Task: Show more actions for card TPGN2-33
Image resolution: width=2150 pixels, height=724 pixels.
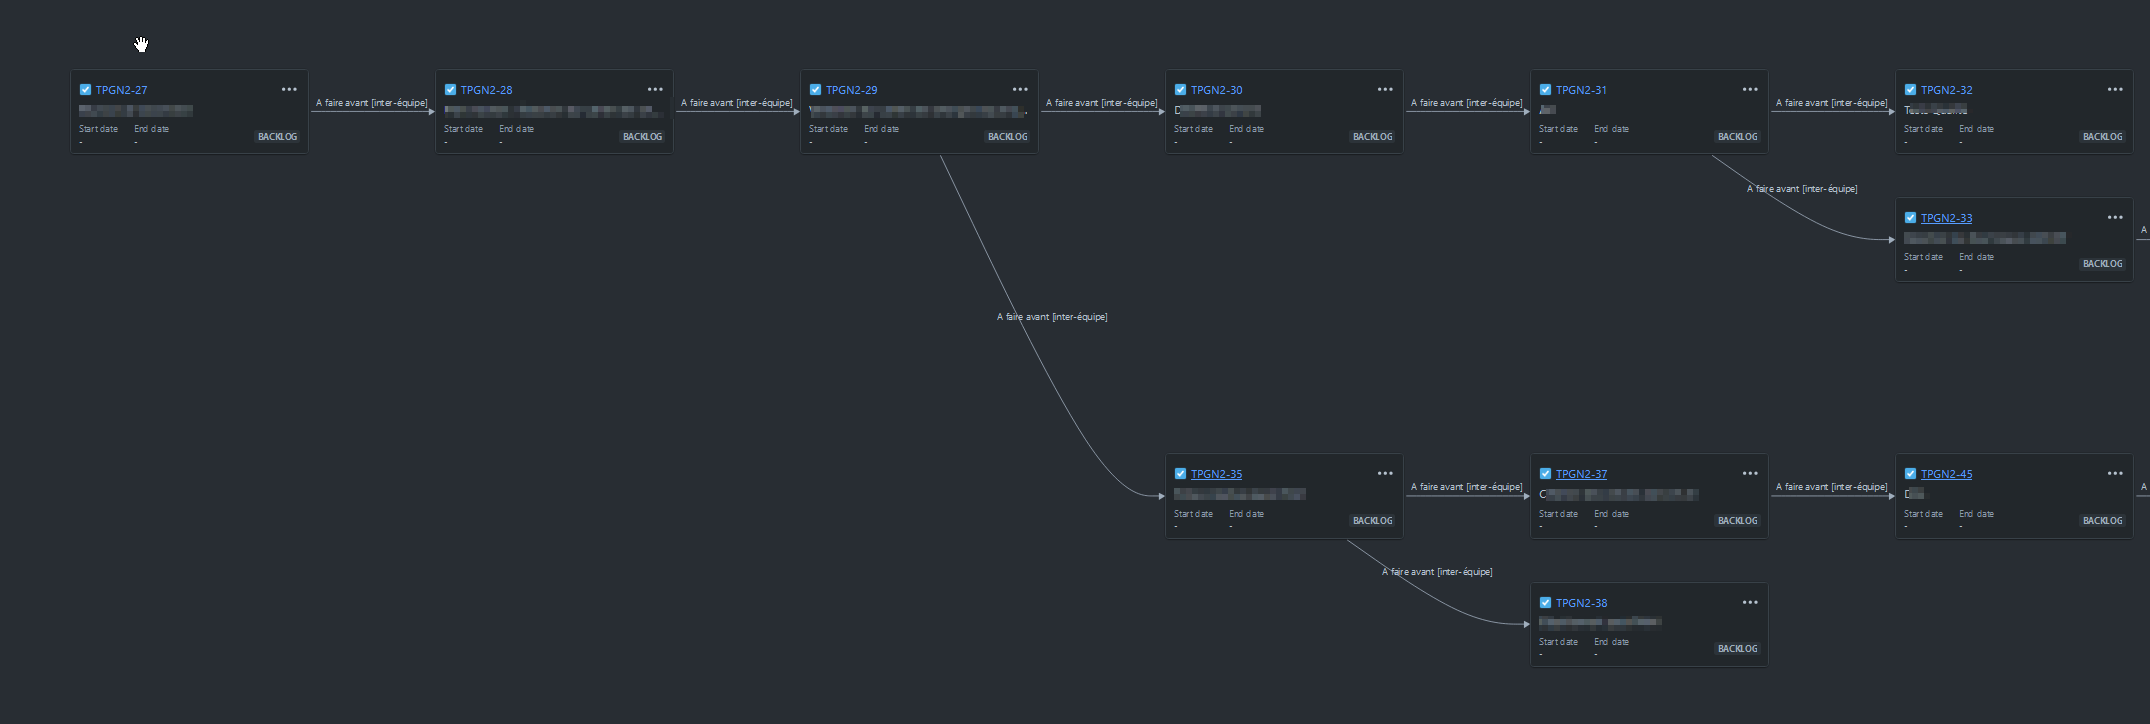Action: click(x=2115, y=217)
